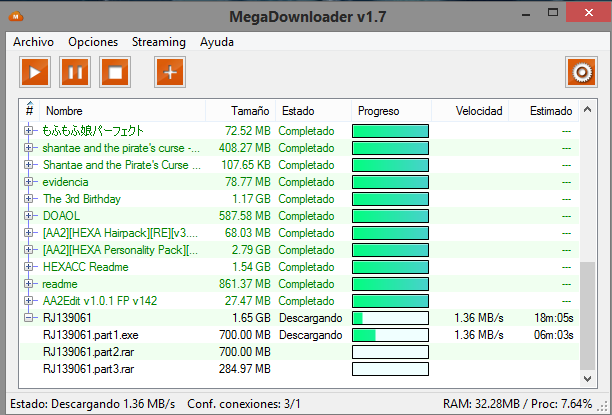Sort by the # column header

pyautogui.click(x=30, y=111)
